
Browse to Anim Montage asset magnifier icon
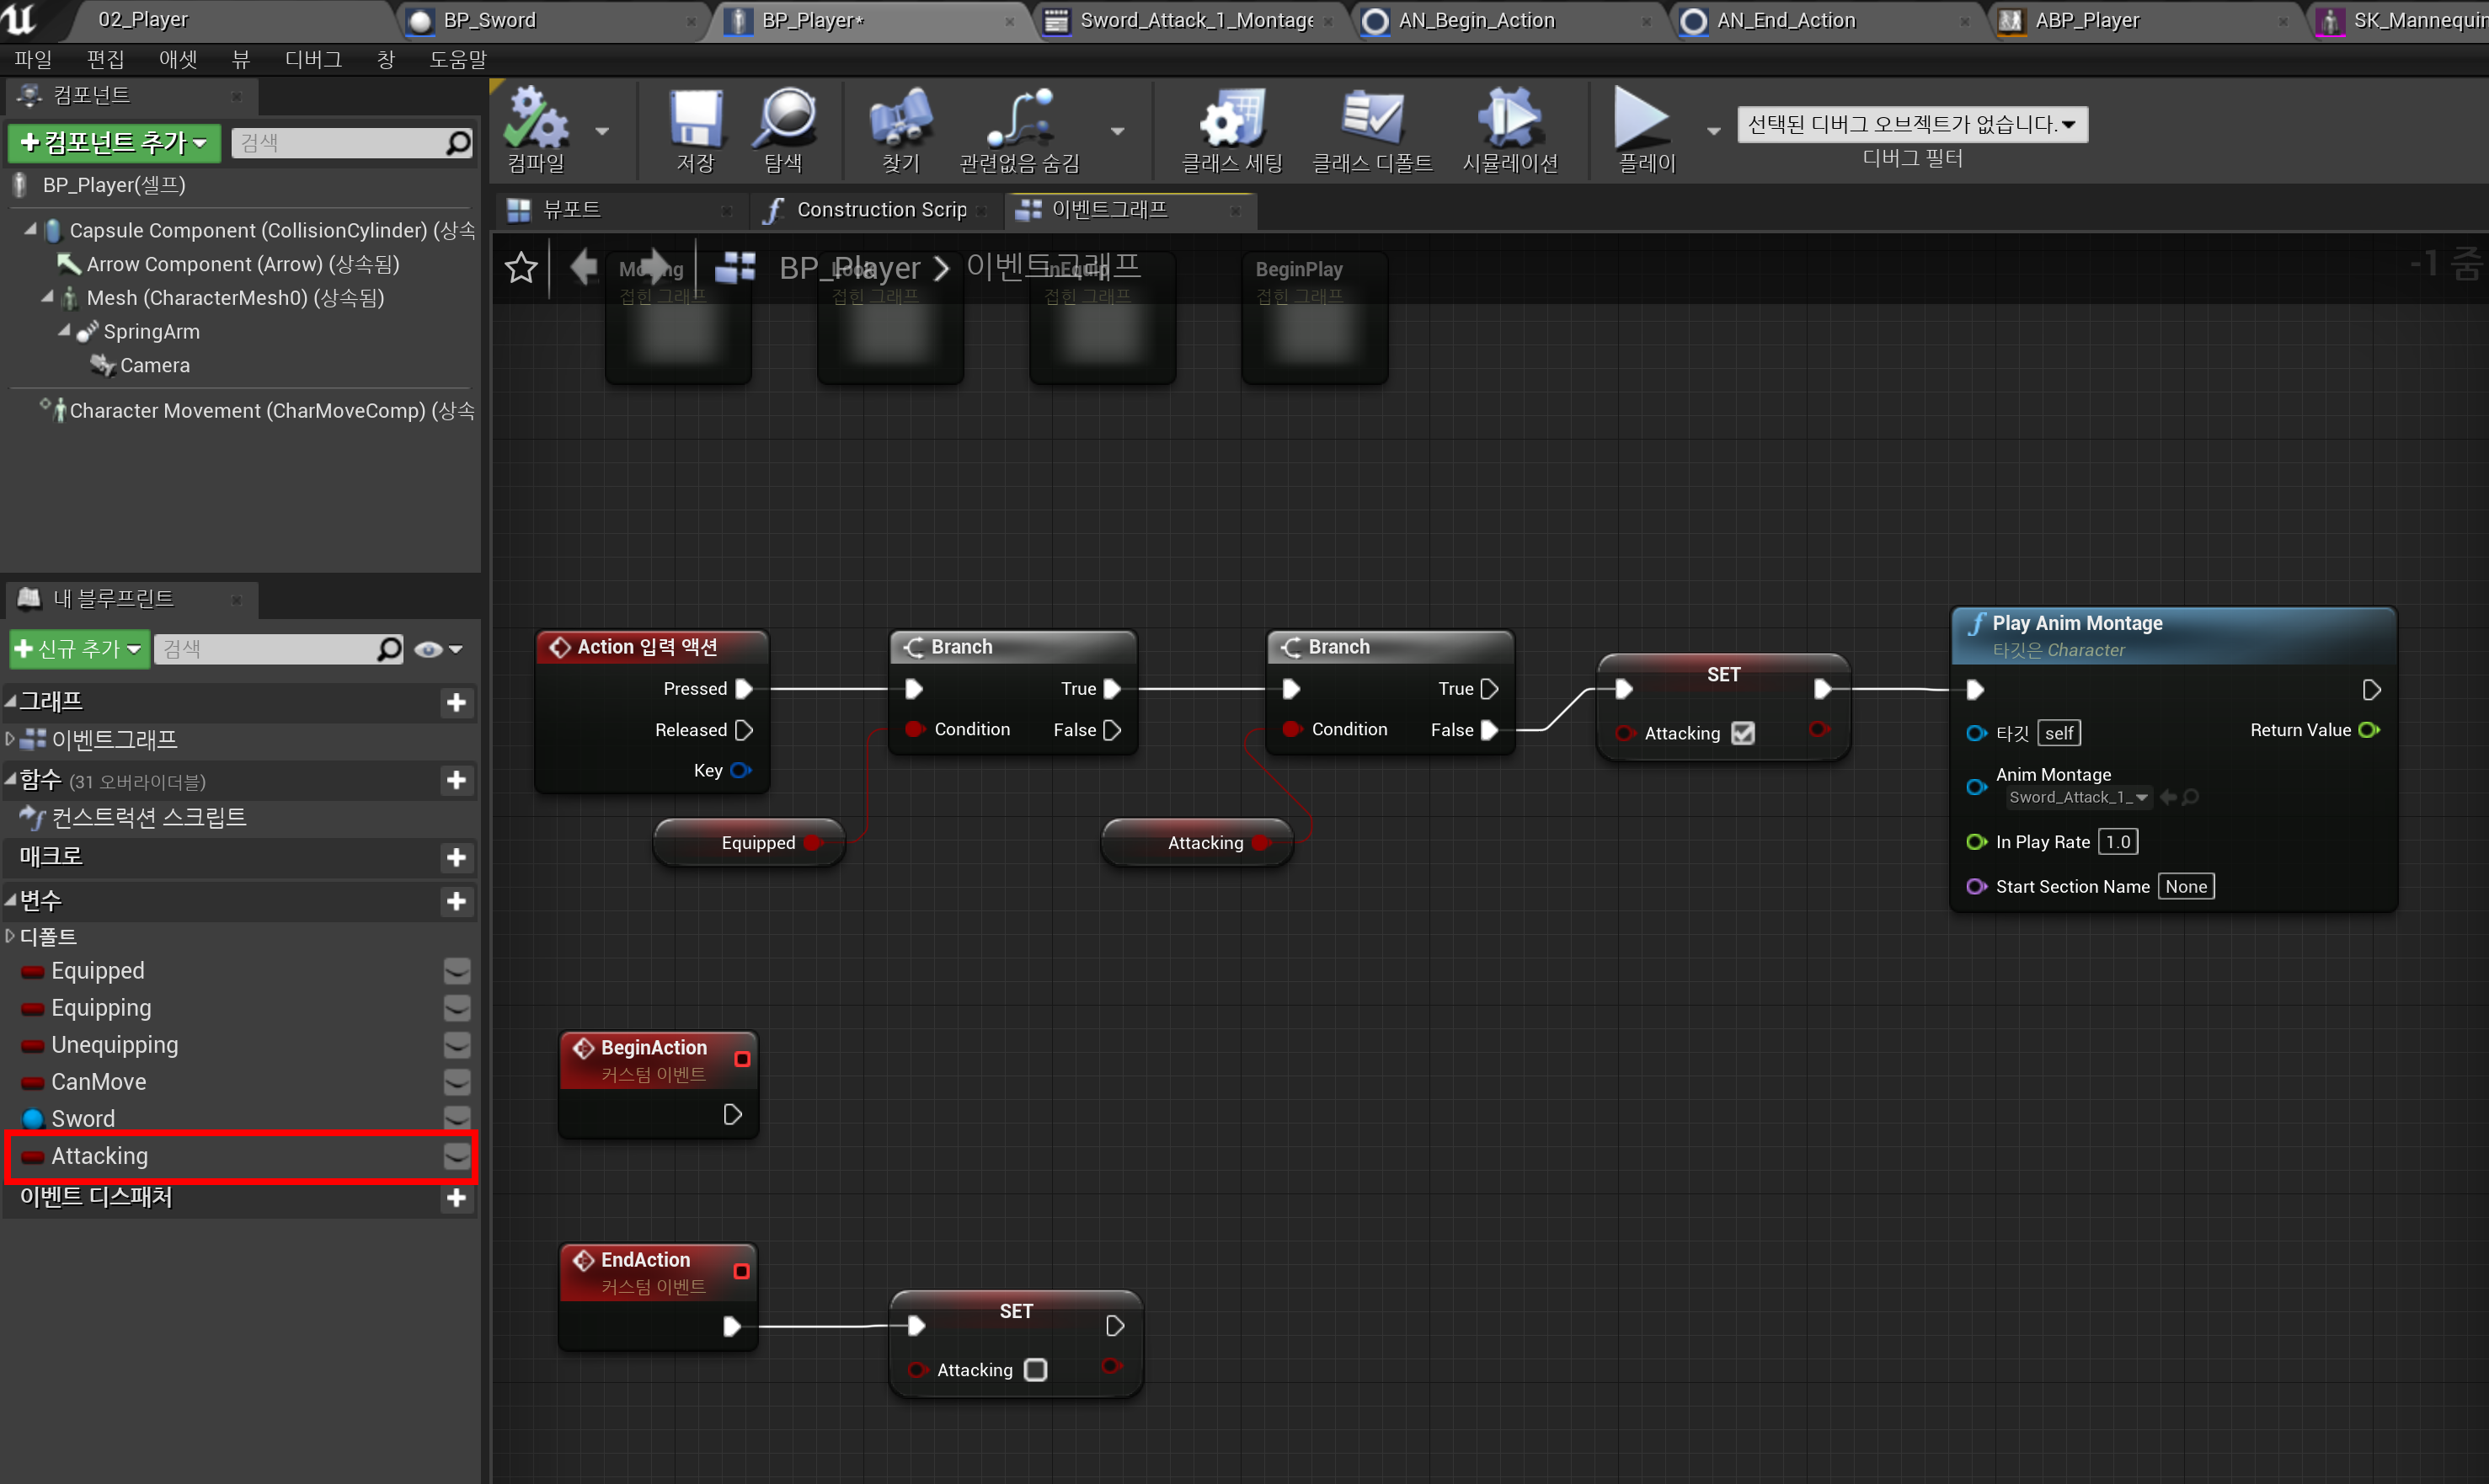(x=2191, y=797)
